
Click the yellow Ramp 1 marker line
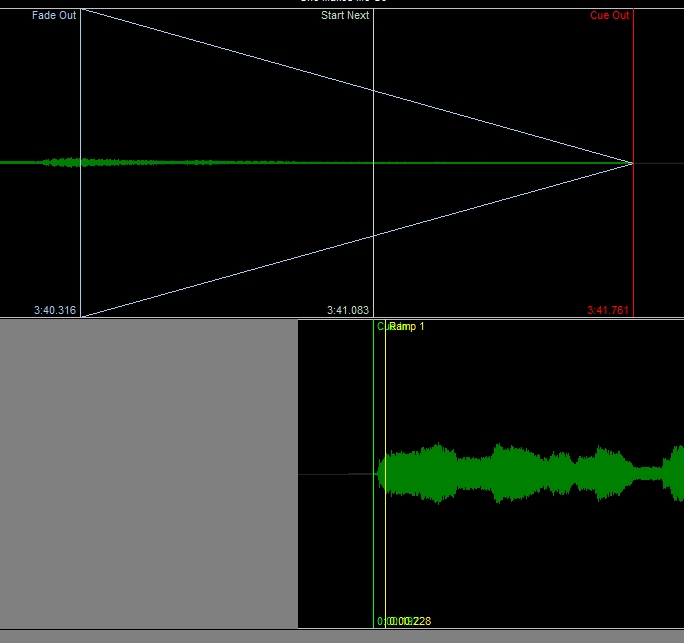click(x=386, y=560)
